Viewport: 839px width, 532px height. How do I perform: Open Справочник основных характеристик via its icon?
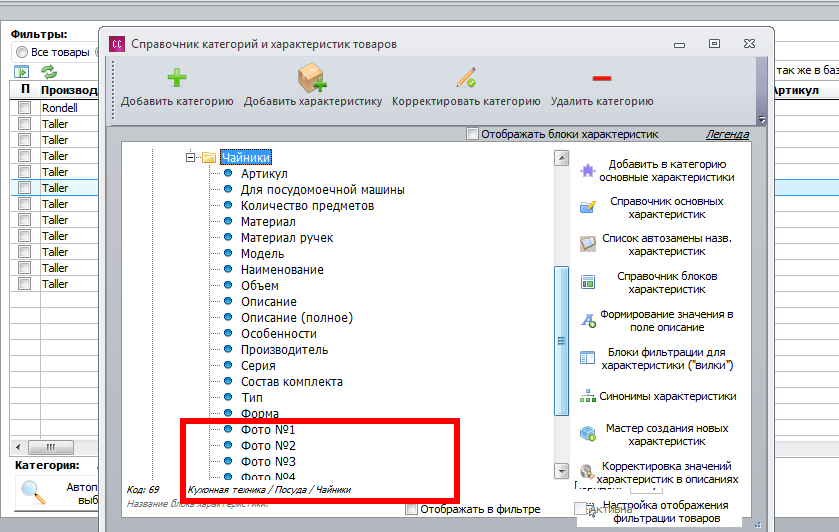coord(588,207)
